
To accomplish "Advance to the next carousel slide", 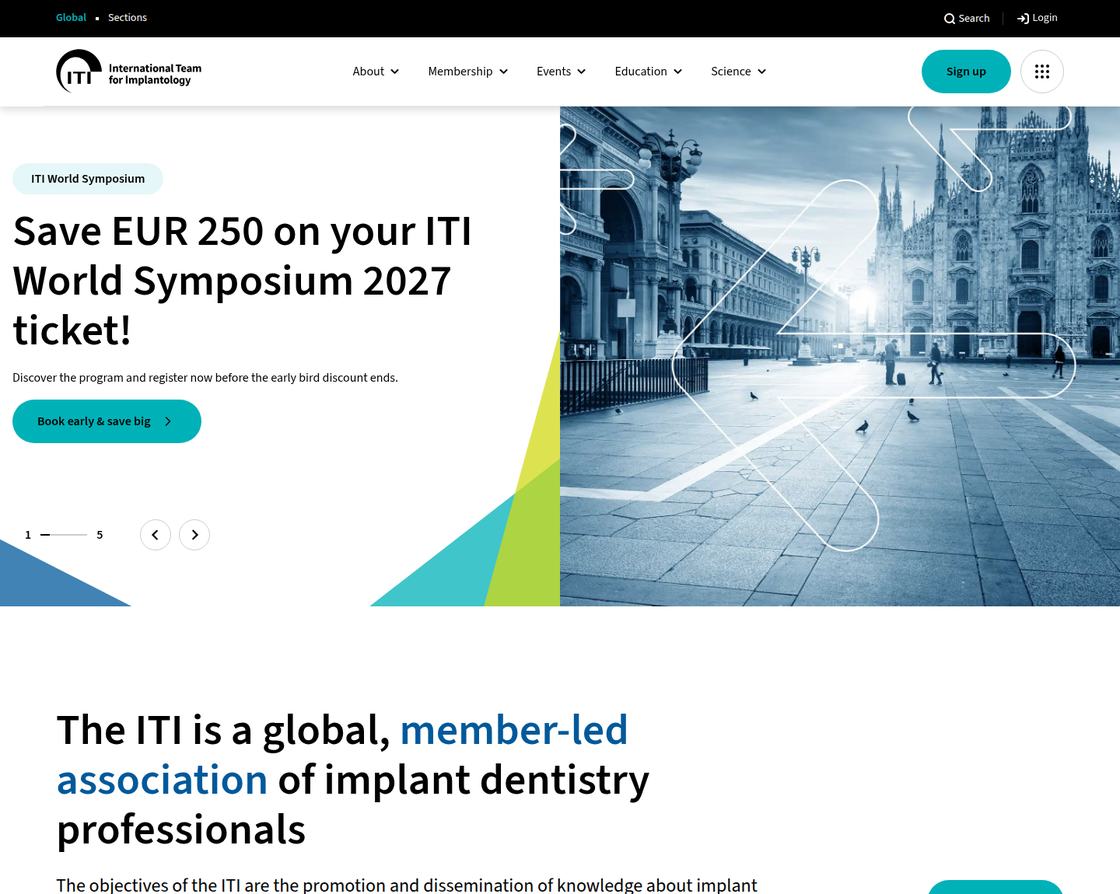I will tap(194, 535).
